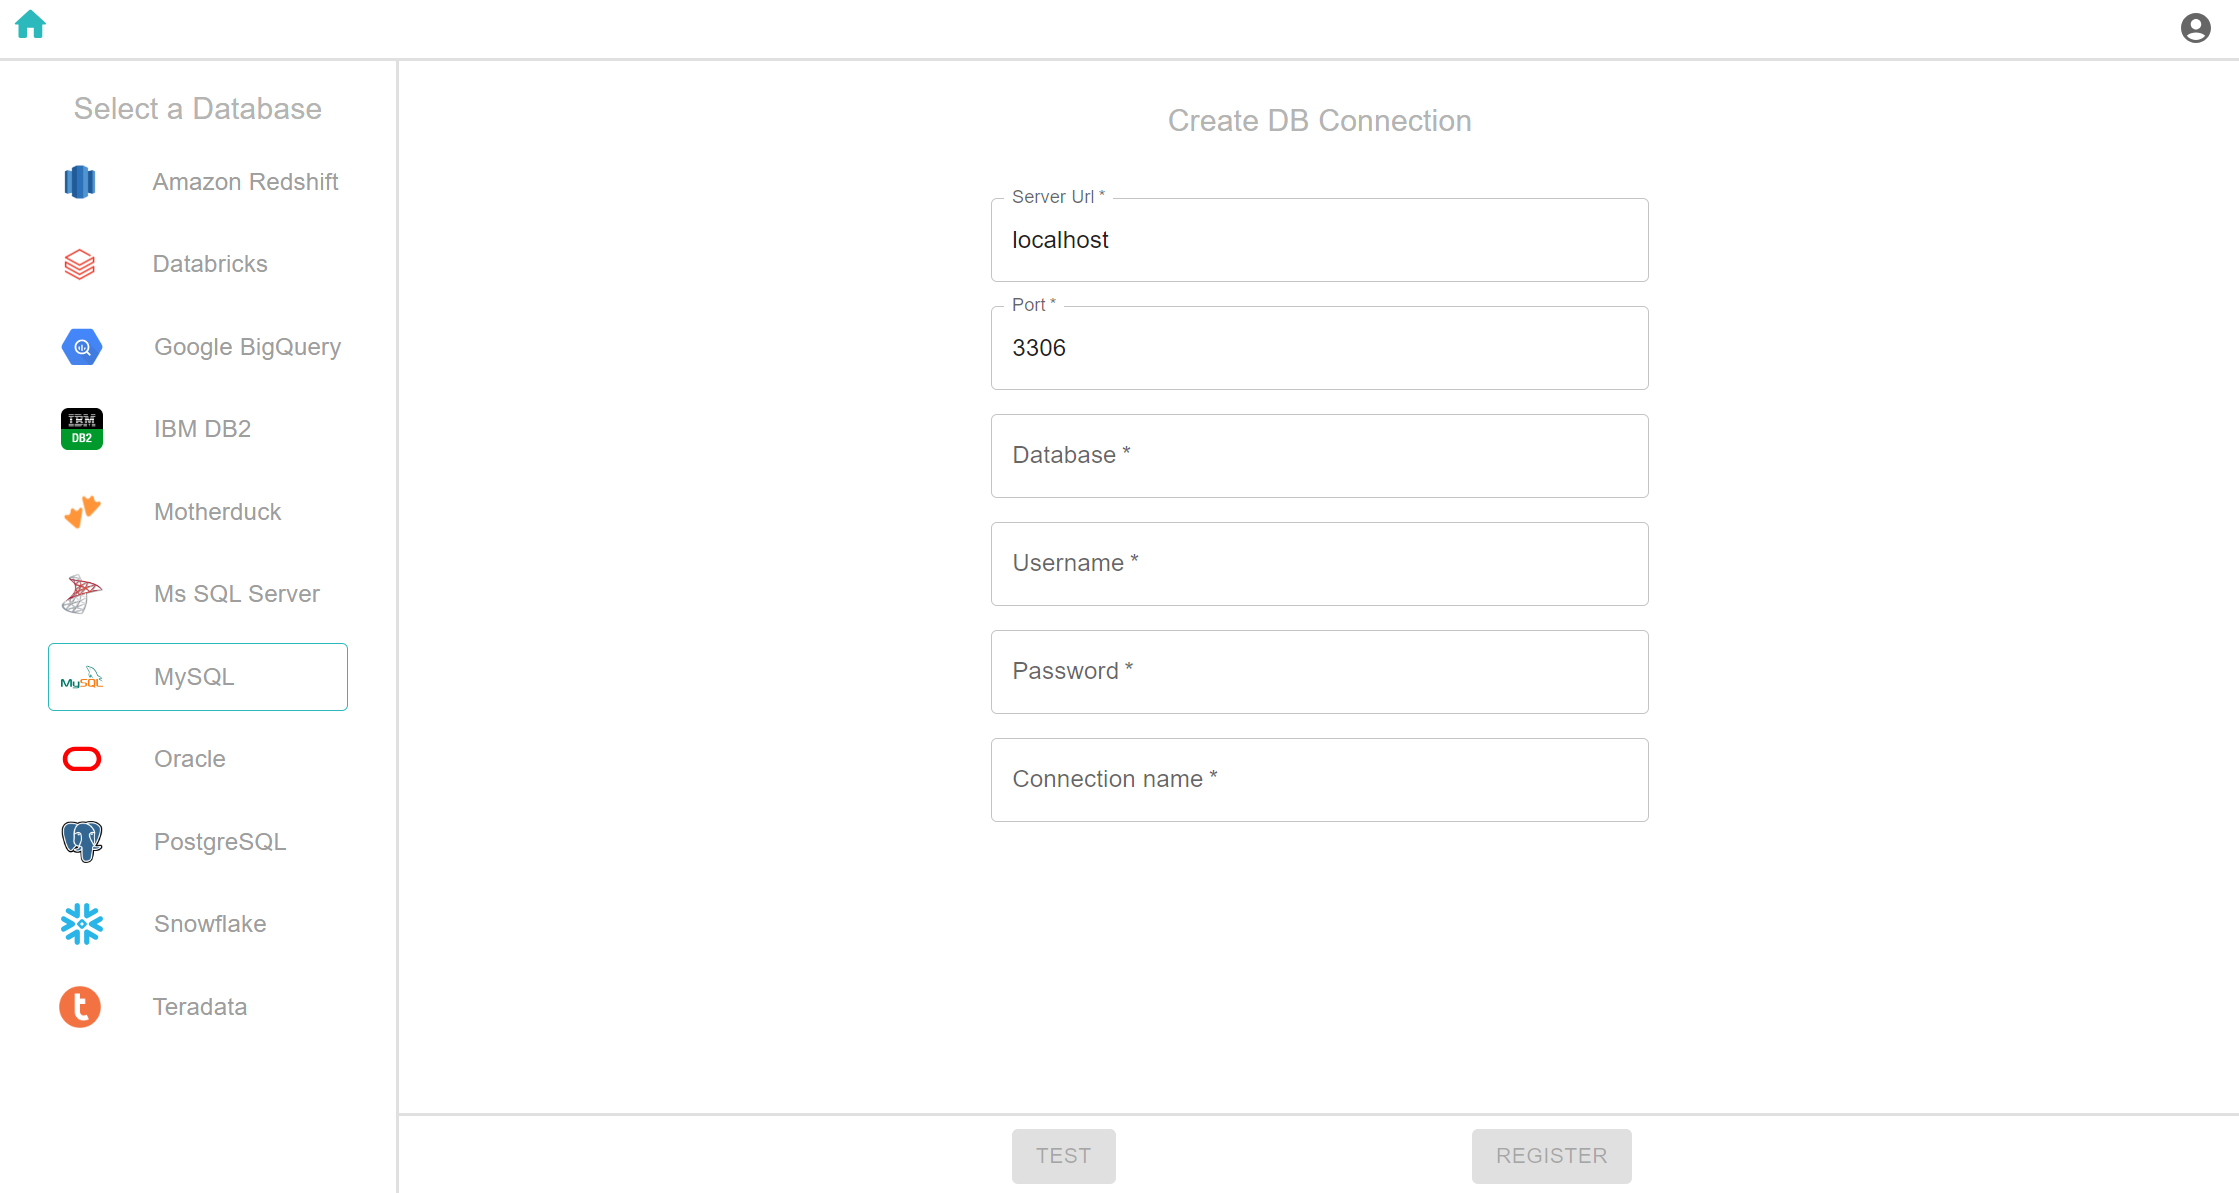Click the Database name input field
Viewport: 2239px width, 1193px height.
(1319, 454)
